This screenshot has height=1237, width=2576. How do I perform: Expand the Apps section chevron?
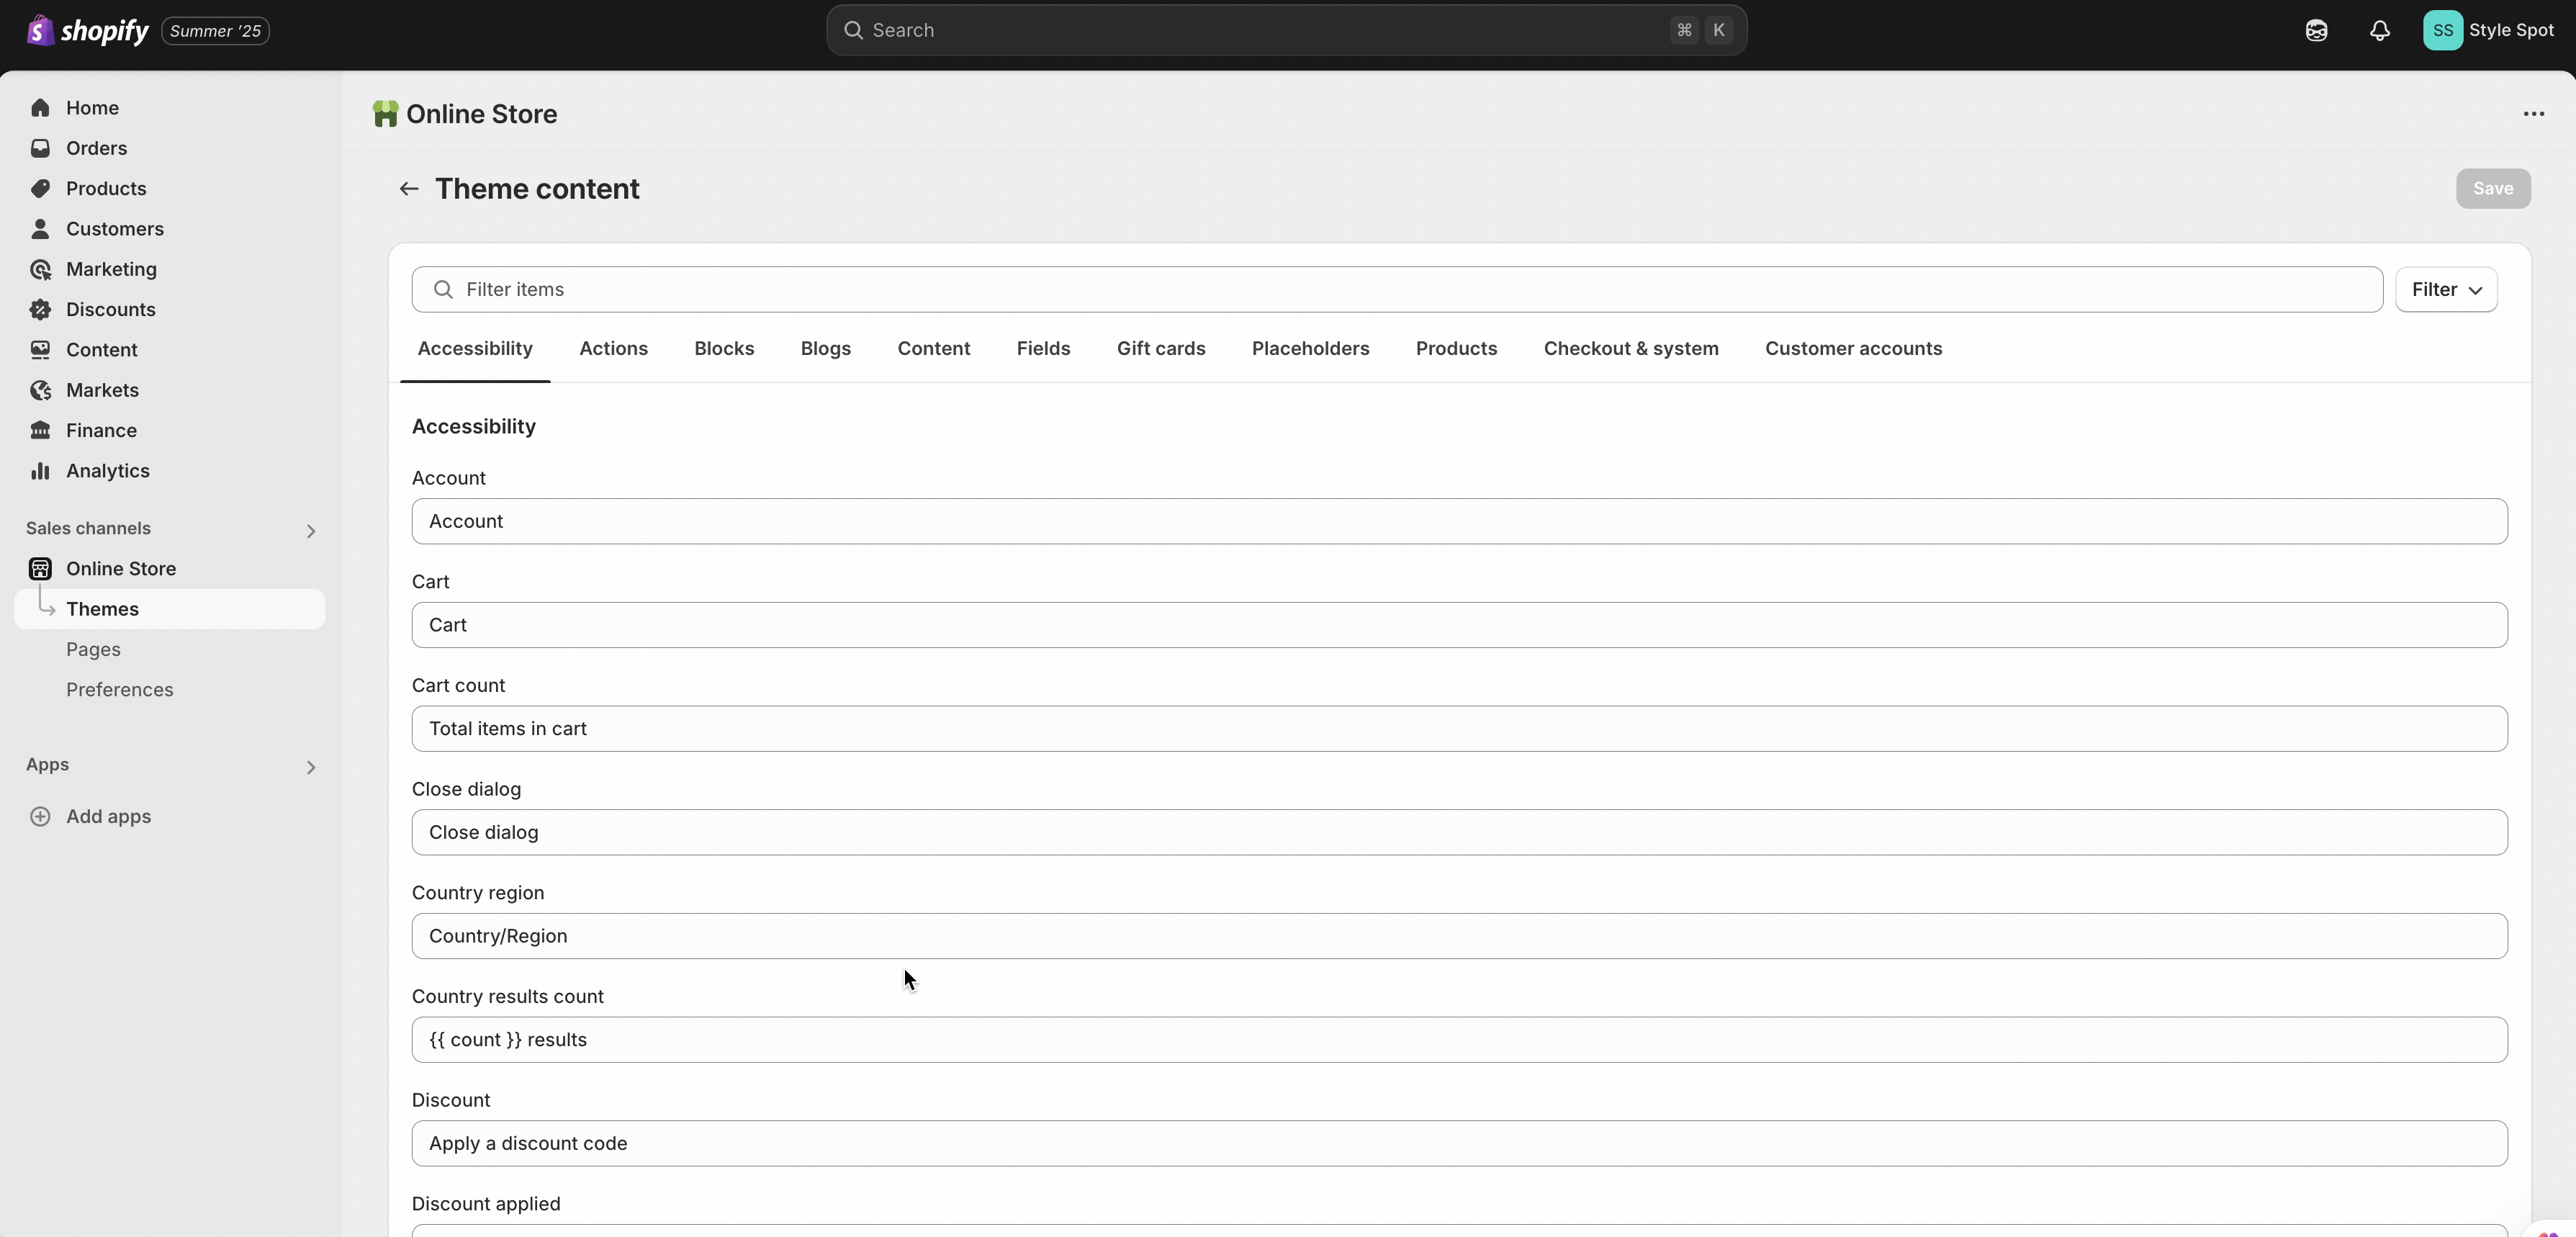310,767
